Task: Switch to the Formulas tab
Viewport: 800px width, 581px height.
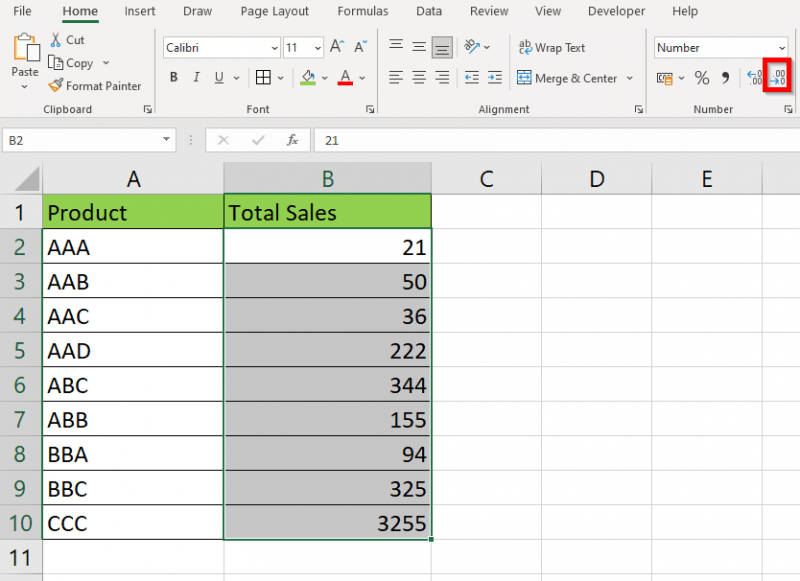Action: coord(362,11)
